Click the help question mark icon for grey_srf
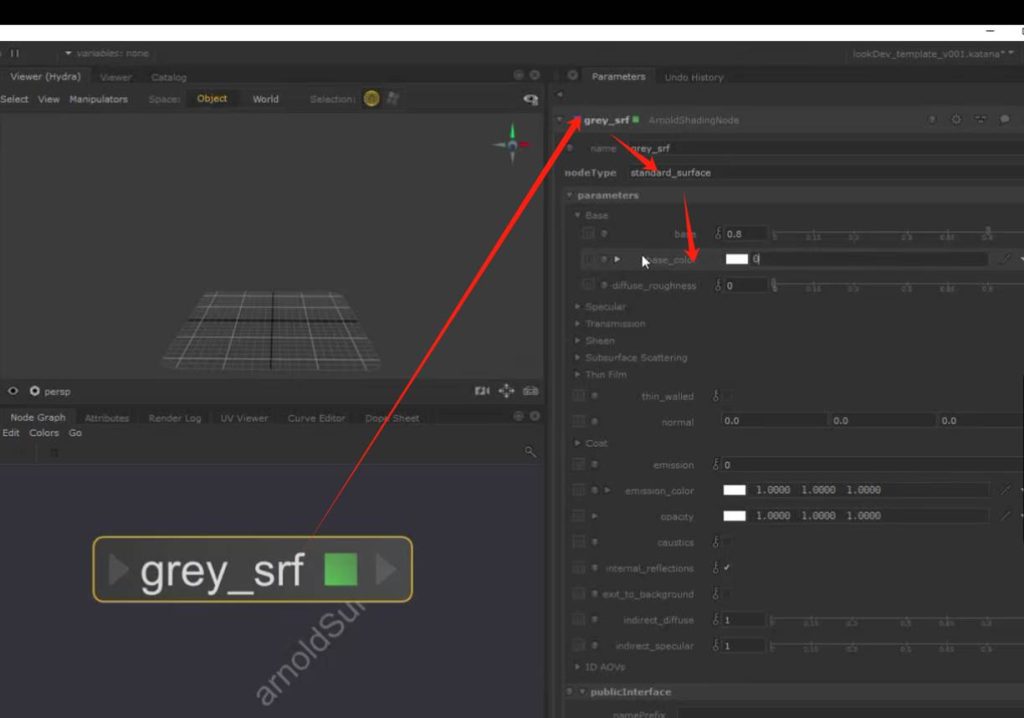 tap(932, 120)
